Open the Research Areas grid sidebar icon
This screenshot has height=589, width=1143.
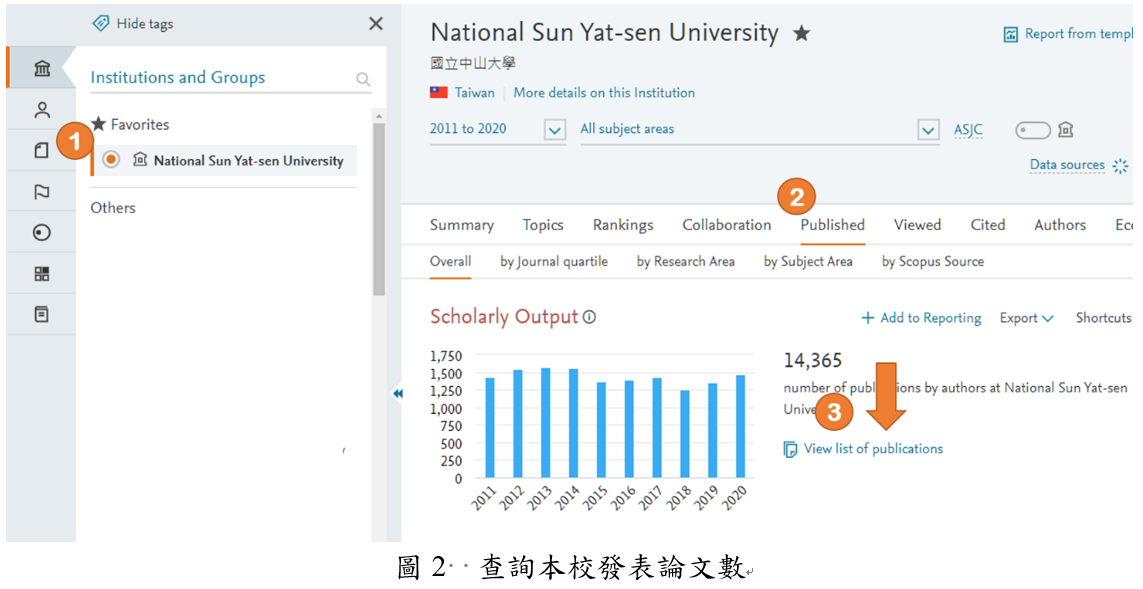point(42,274)
